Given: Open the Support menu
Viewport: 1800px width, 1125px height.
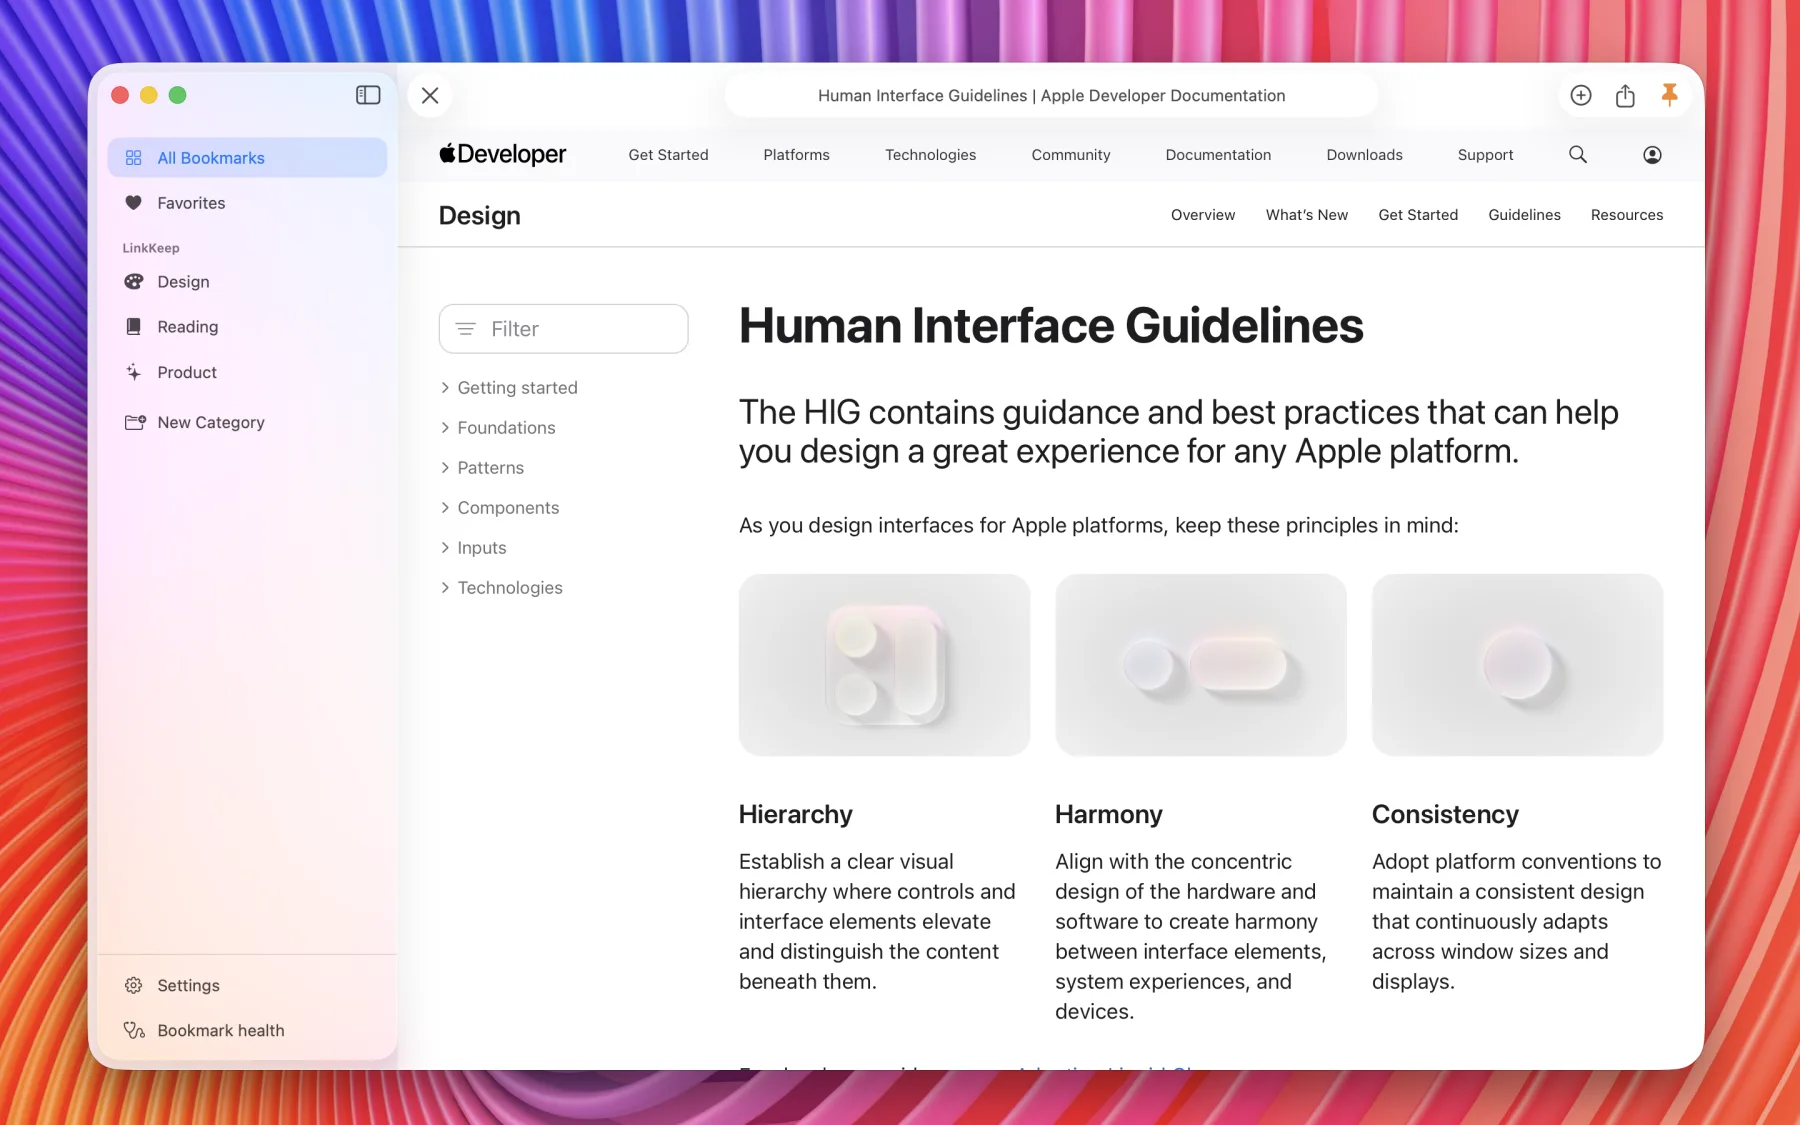Looking at the screenshot, I should 1485,155.
